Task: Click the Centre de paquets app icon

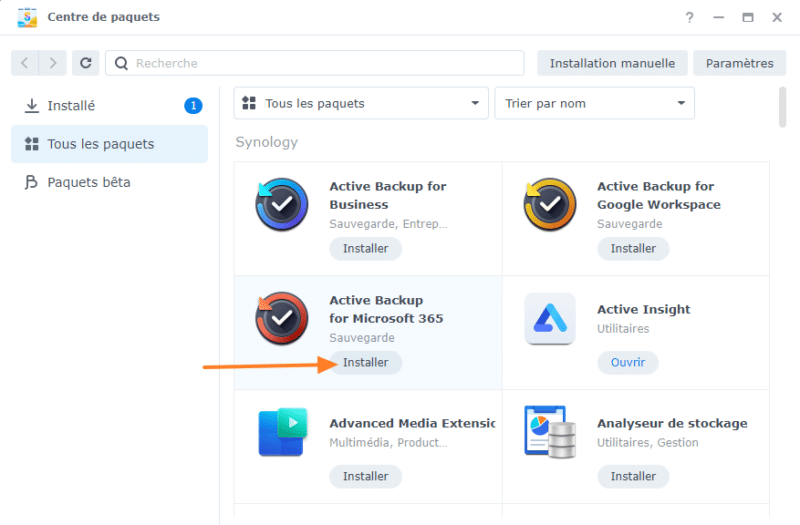Action: (x=27, y=17)
